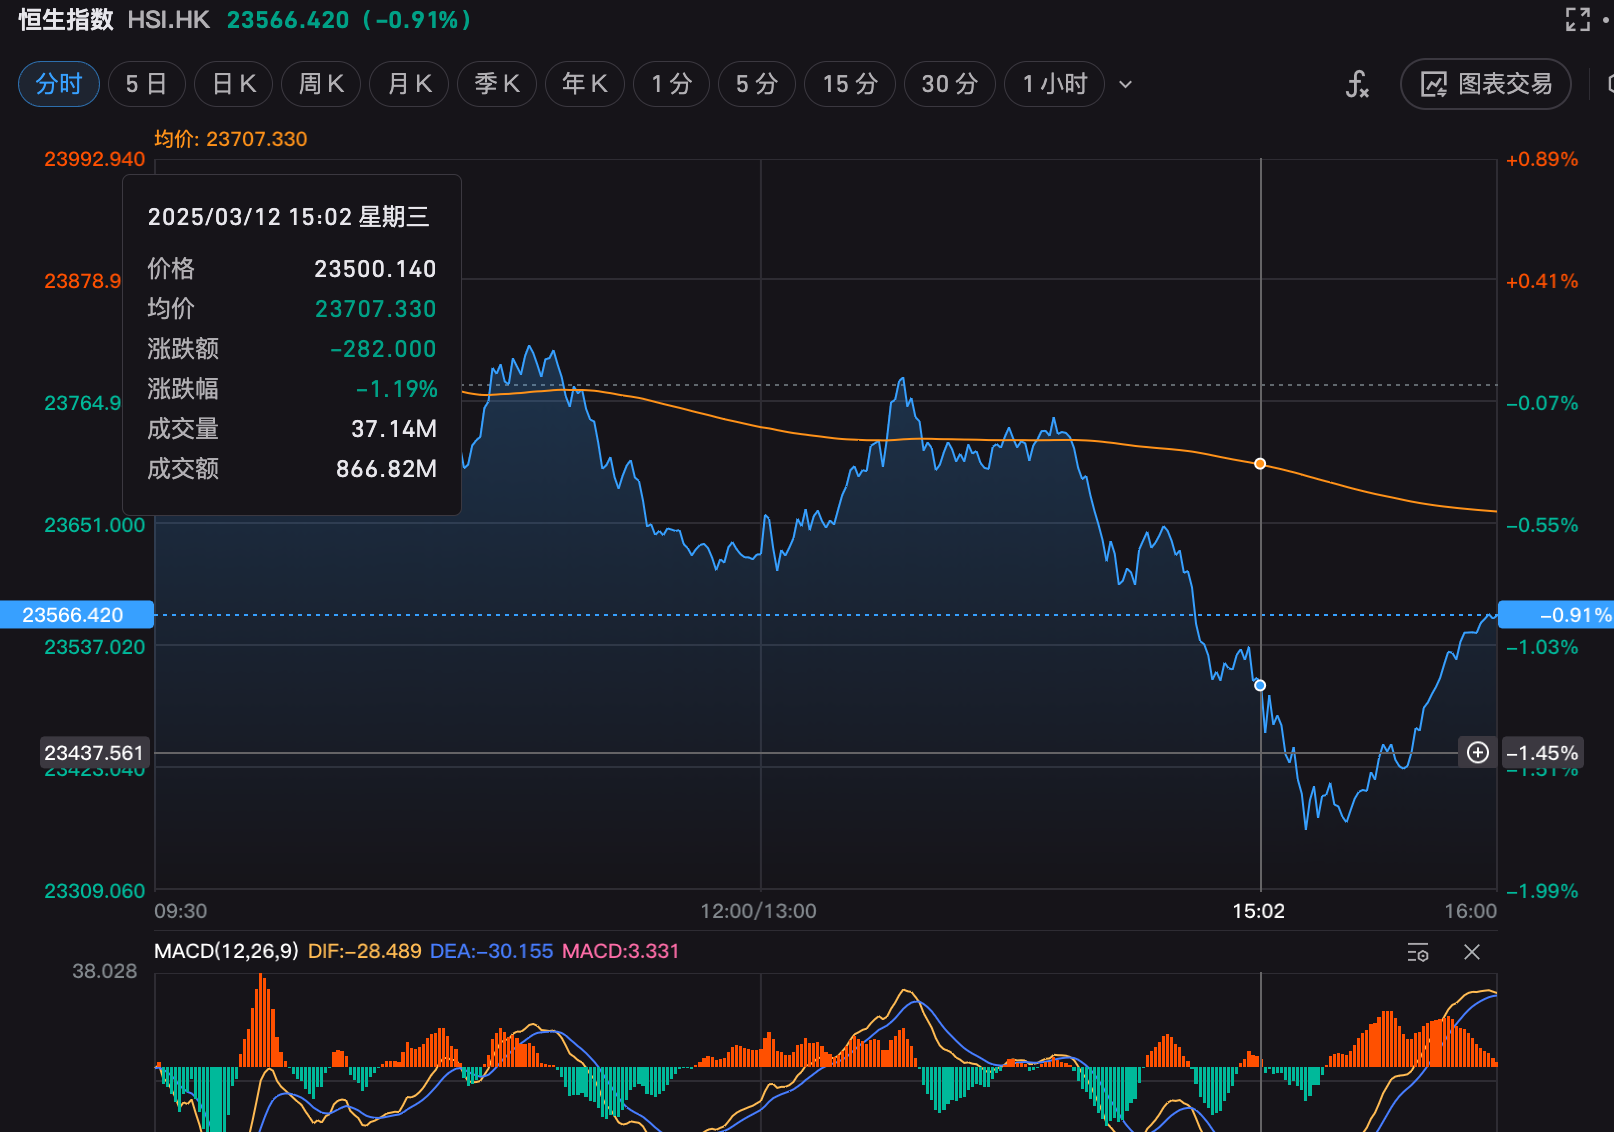Switch to the 分时 intraday tab
Screen dimensions: 1614x1132
tap(59, 84)
